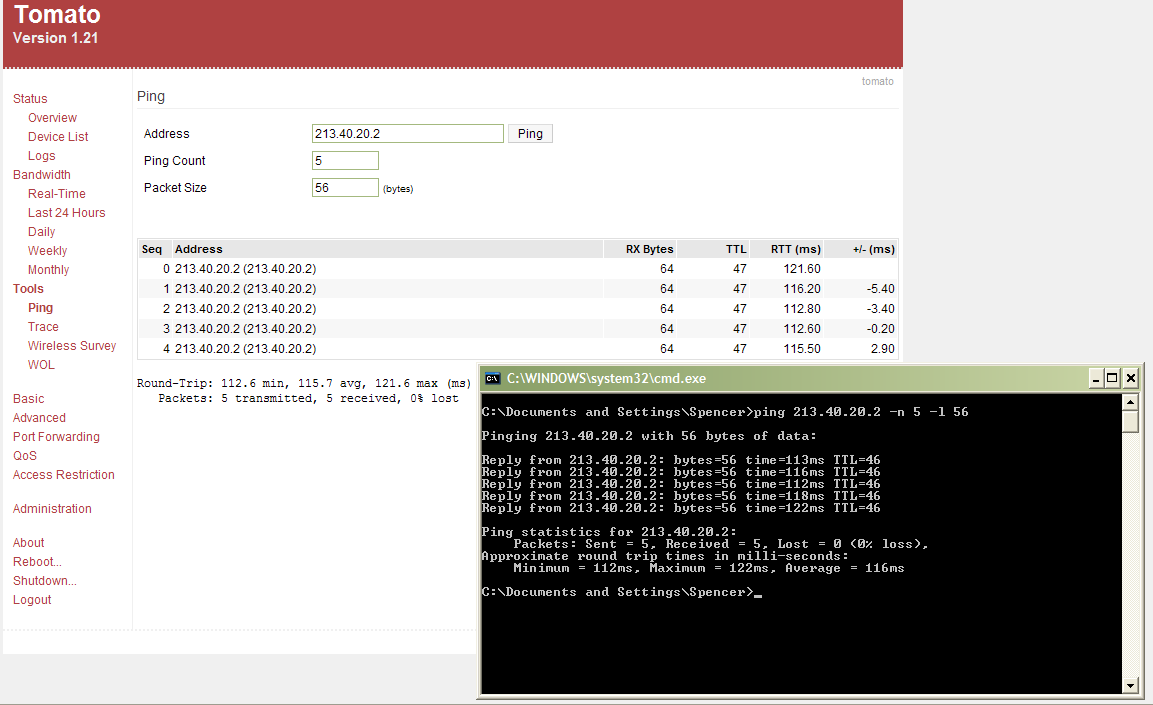1153x705 pixels.
Task: Click the 'tomato' router name text
Action: 877,82
